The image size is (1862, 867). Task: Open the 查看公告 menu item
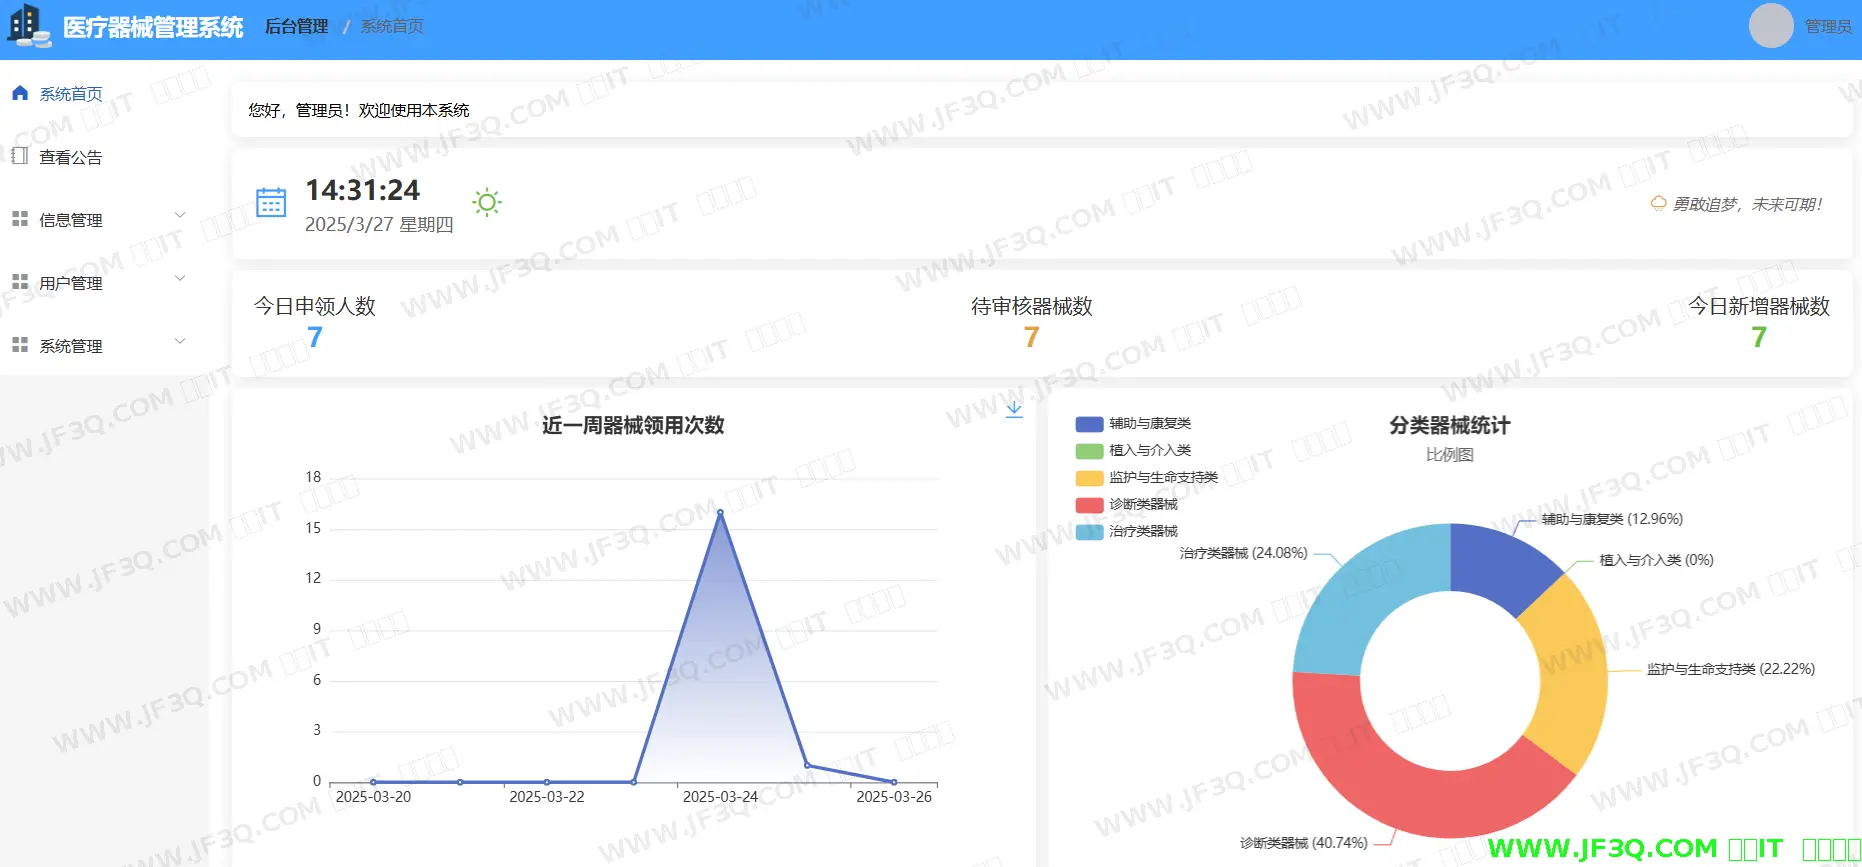[71, 157]
